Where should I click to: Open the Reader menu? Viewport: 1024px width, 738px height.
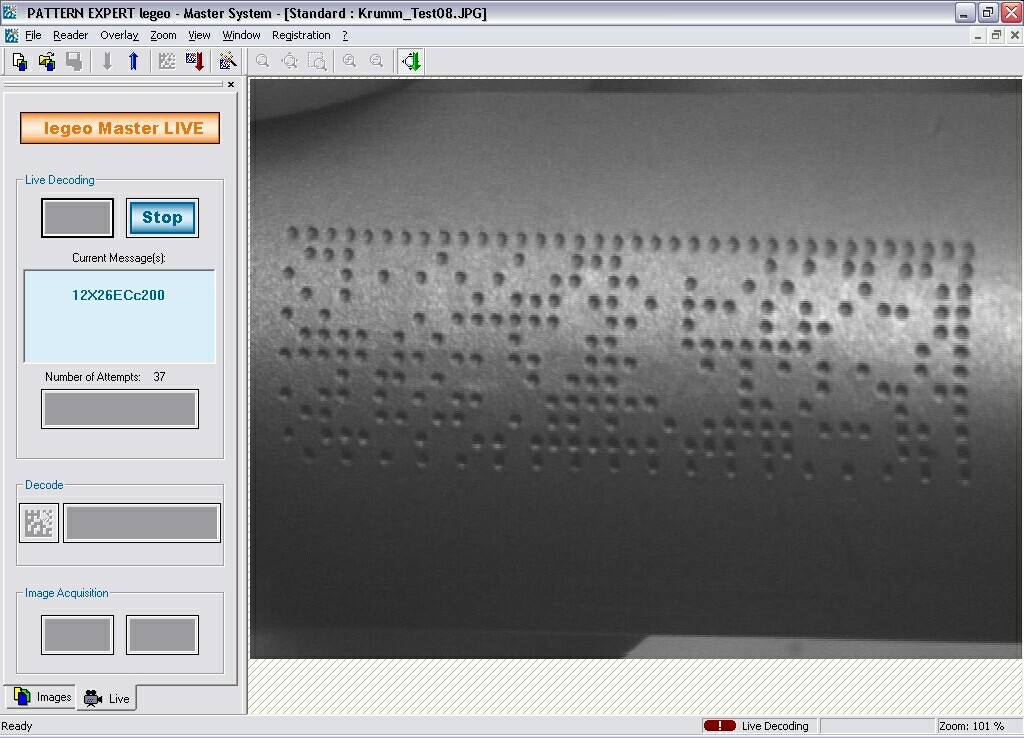tap(70, 35)
